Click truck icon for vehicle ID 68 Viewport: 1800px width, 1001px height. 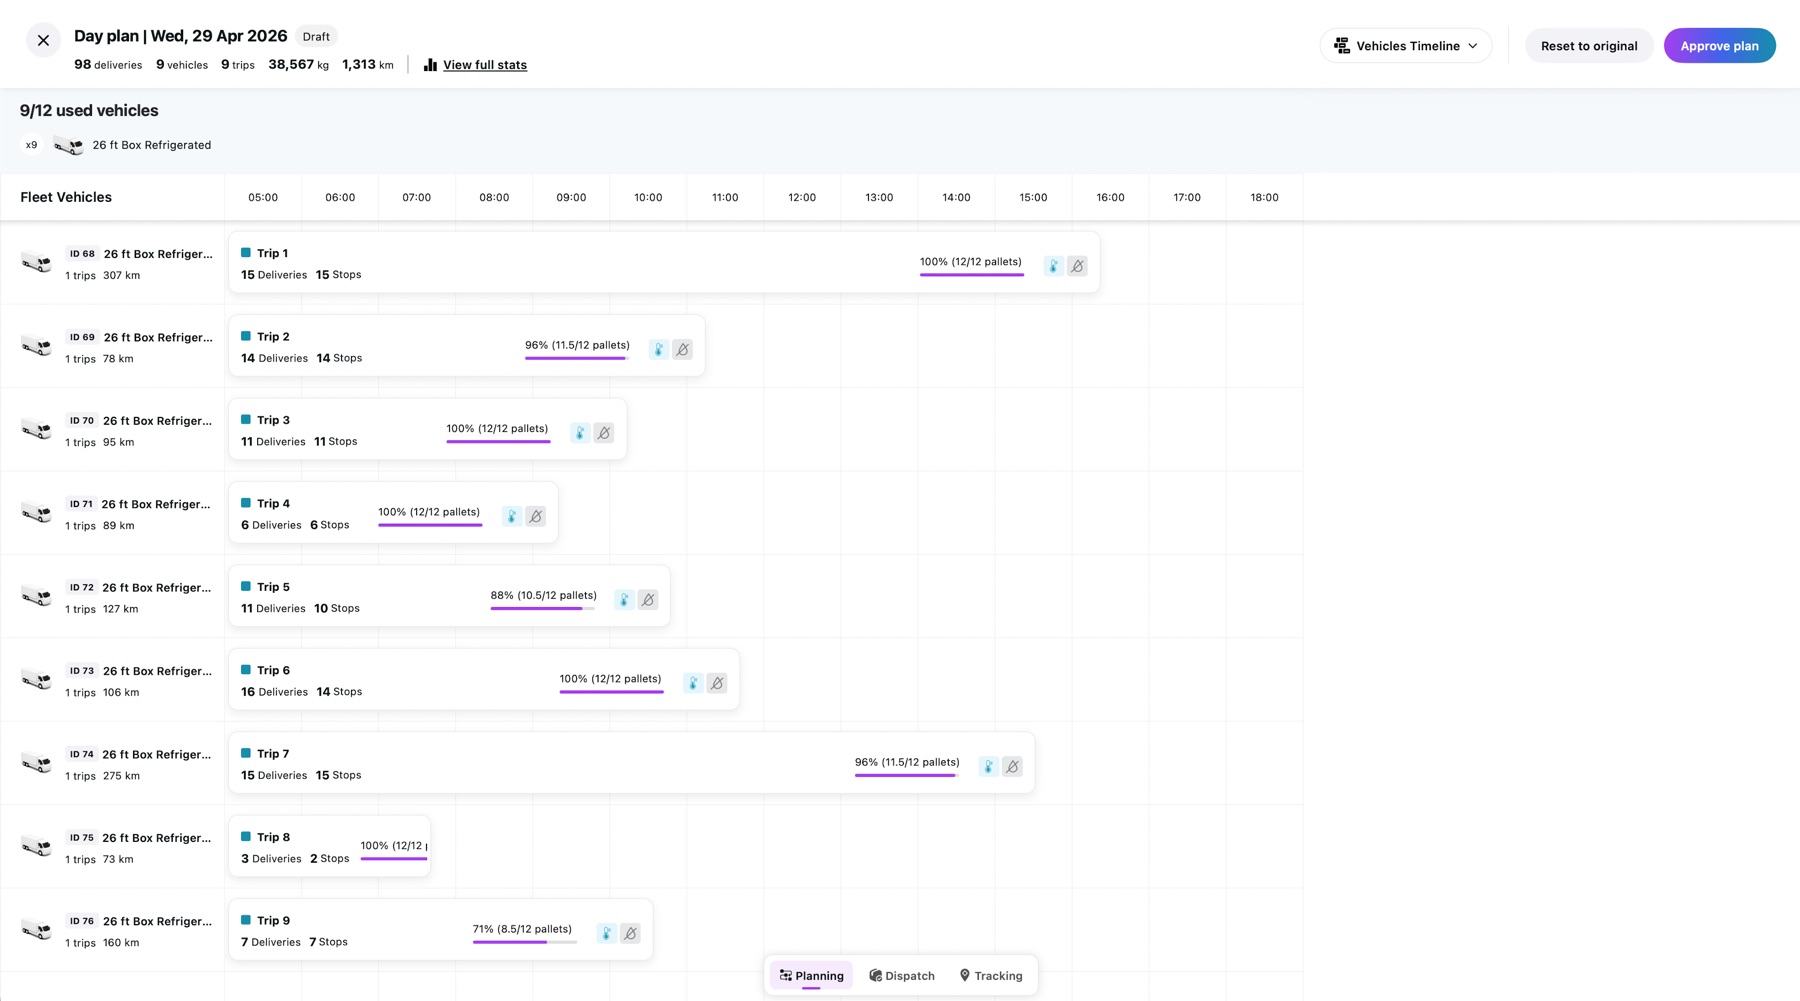point(37,263)
